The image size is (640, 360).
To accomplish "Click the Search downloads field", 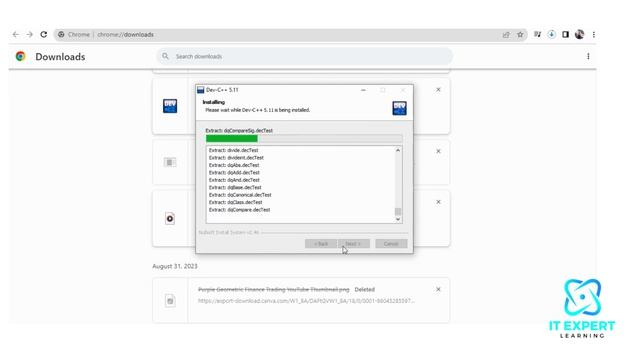I will tap(304, 56).
